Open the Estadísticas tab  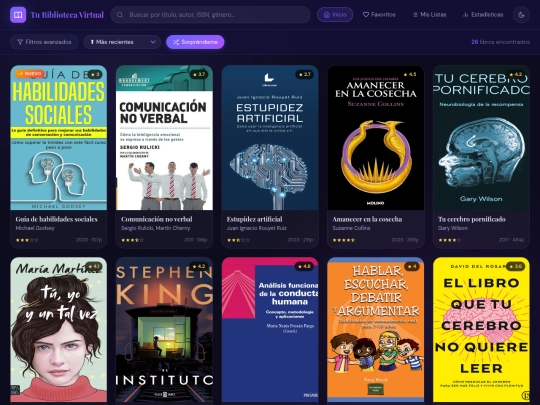tap(483, 15)
